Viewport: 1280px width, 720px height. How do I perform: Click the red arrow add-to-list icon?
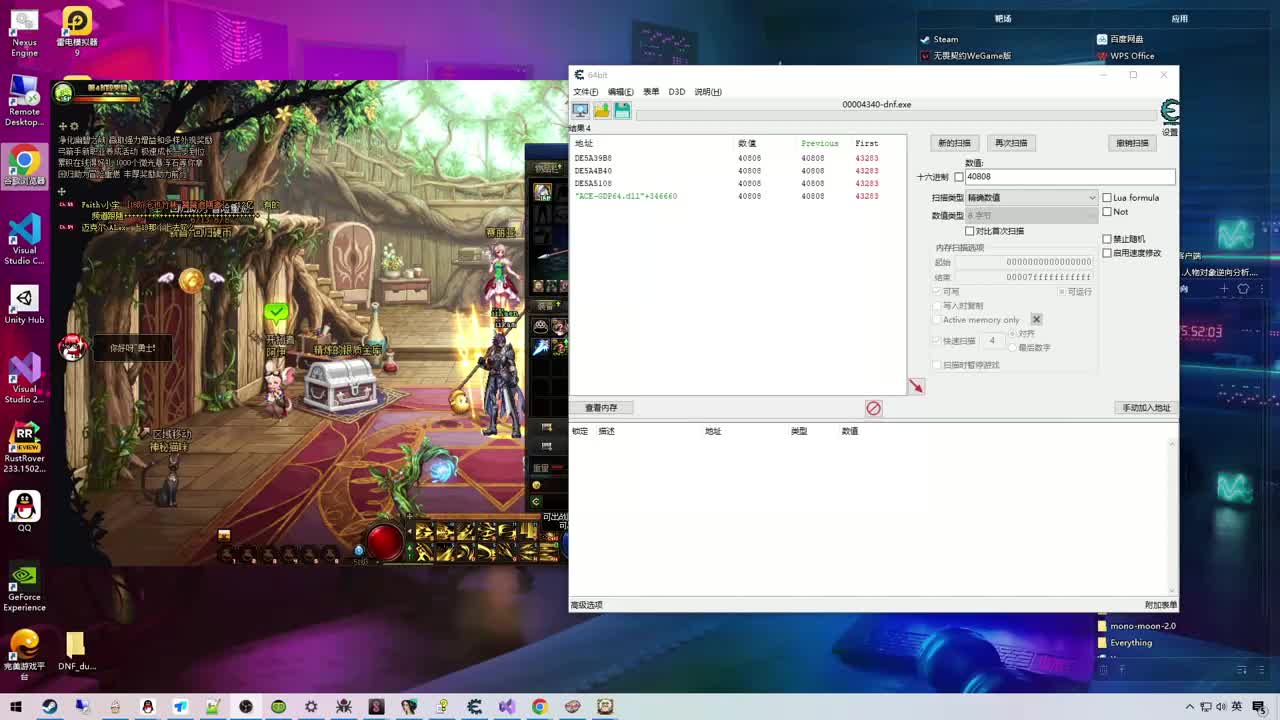pos(916,386)
